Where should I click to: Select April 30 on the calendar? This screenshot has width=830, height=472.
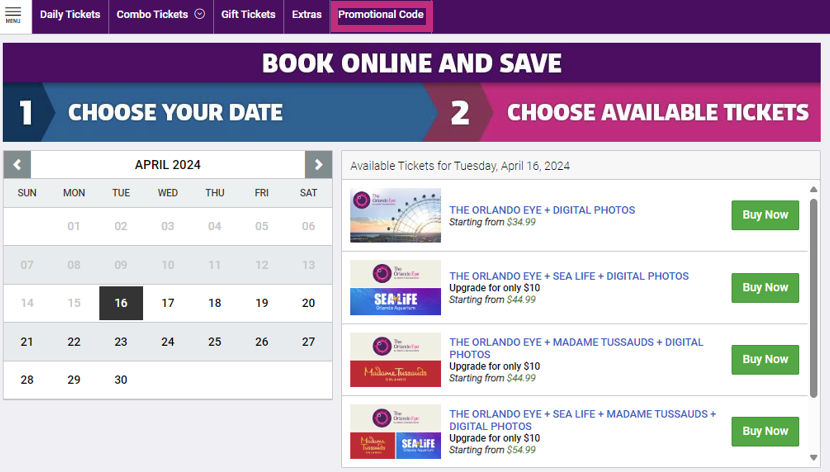click(x=121, y=380)
